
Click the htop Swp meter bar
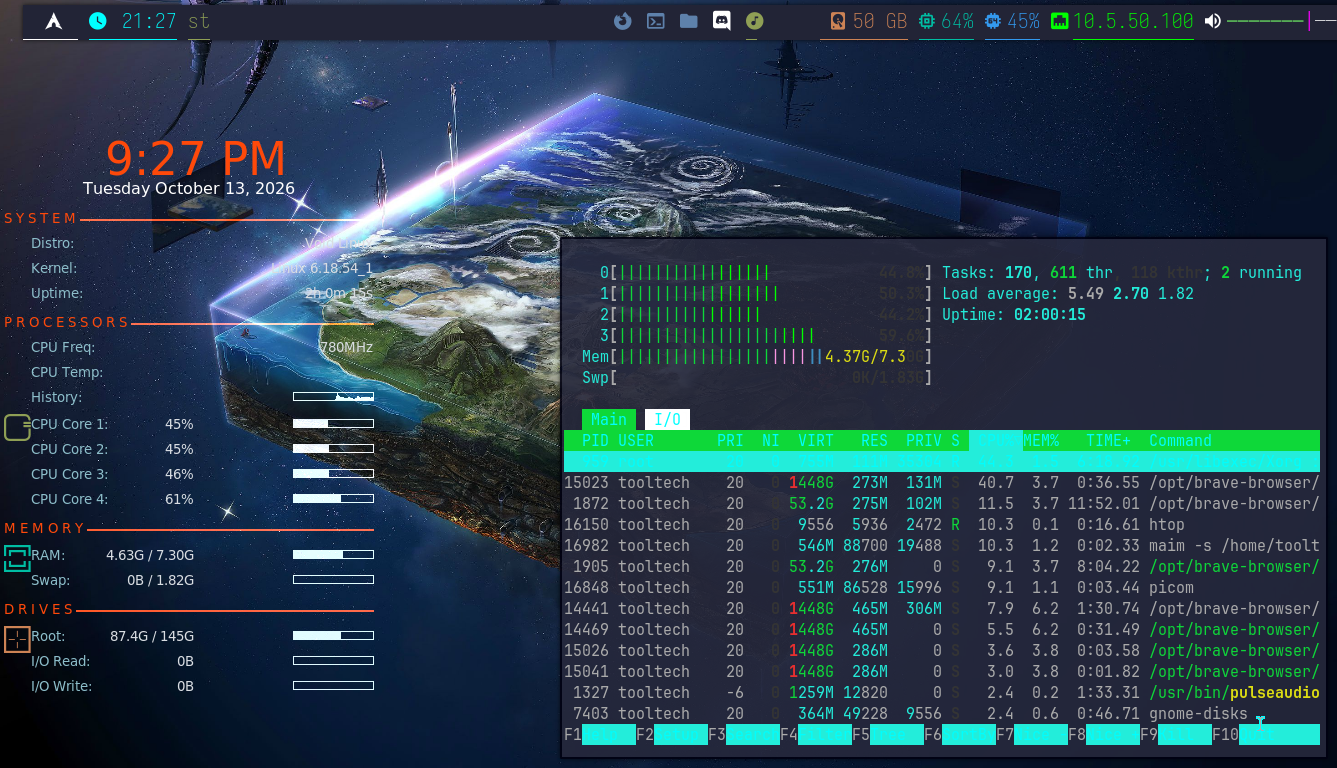point(757,378)
